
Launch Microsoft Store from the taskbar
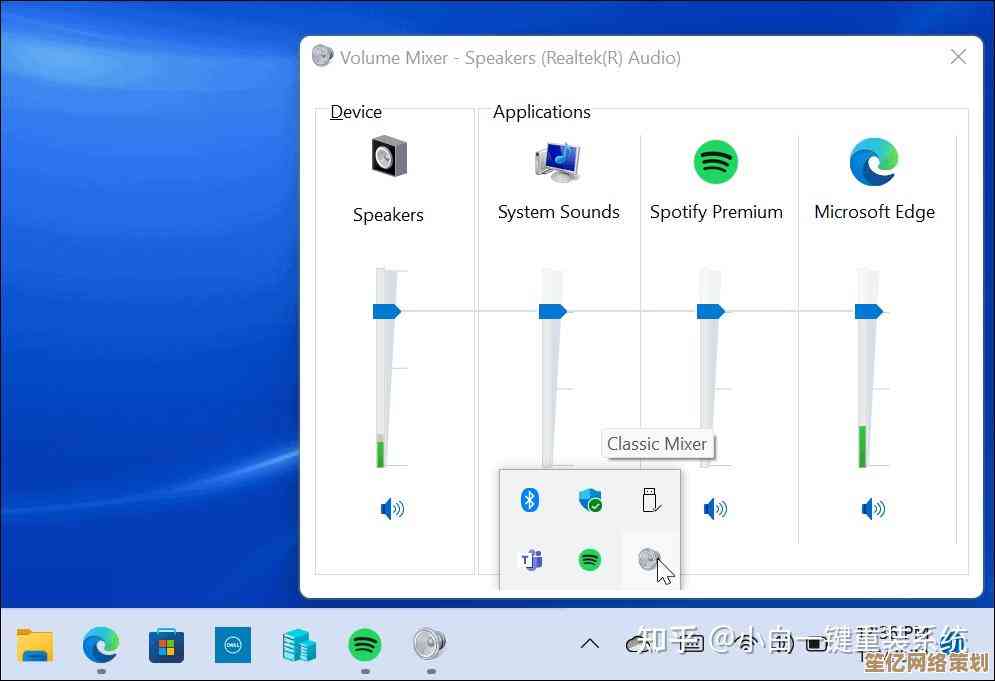167,645
